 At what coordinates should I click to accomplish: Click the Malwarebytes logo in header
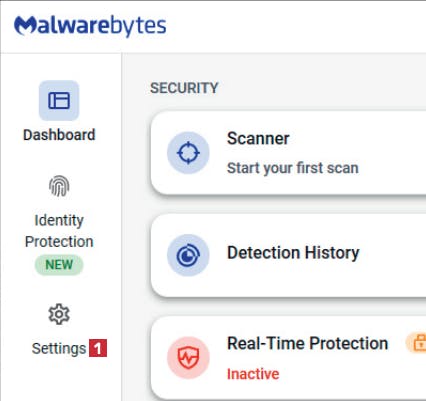tap(90, 26)
